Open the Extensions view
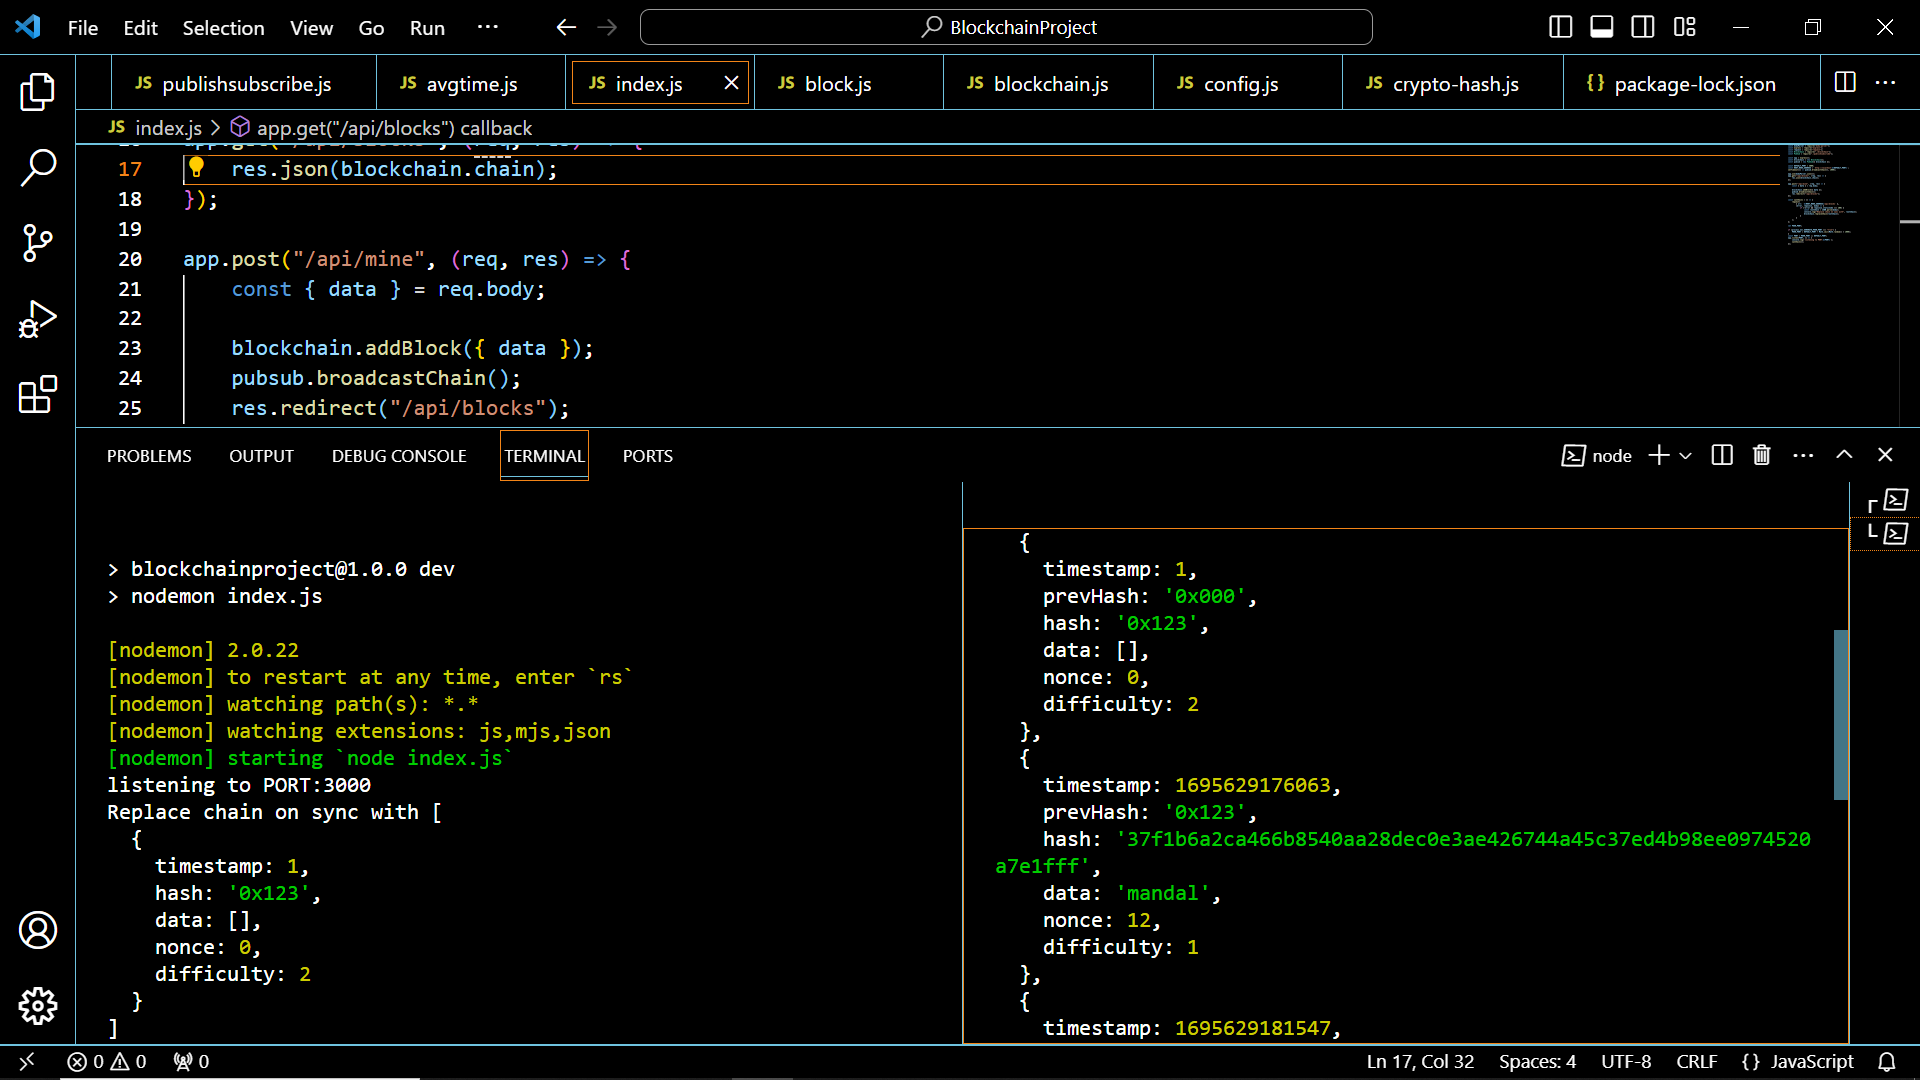The width and height of the screenshot is (1920, 1080). coord(38,395)
